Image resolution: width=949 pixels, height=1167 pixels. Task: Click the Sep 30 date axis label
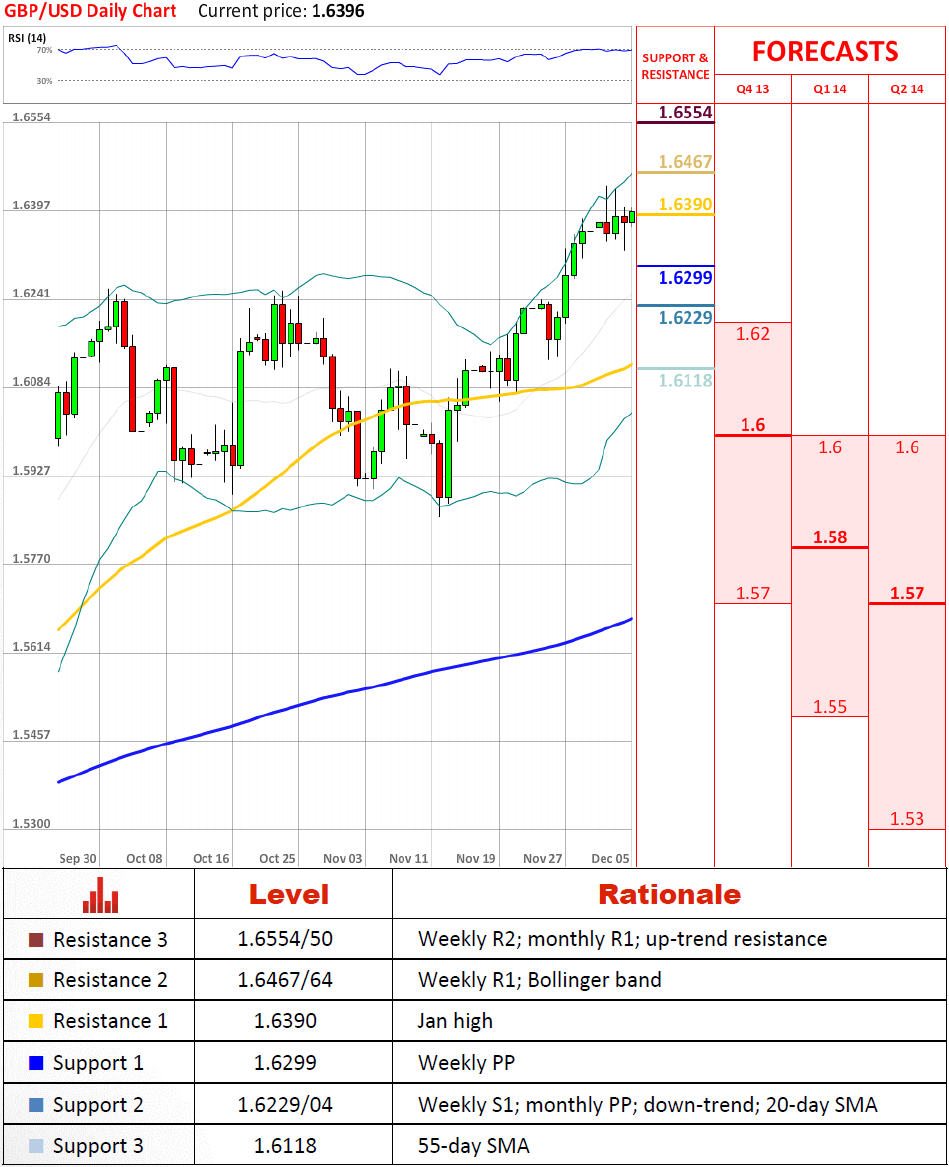pos(78,858)
